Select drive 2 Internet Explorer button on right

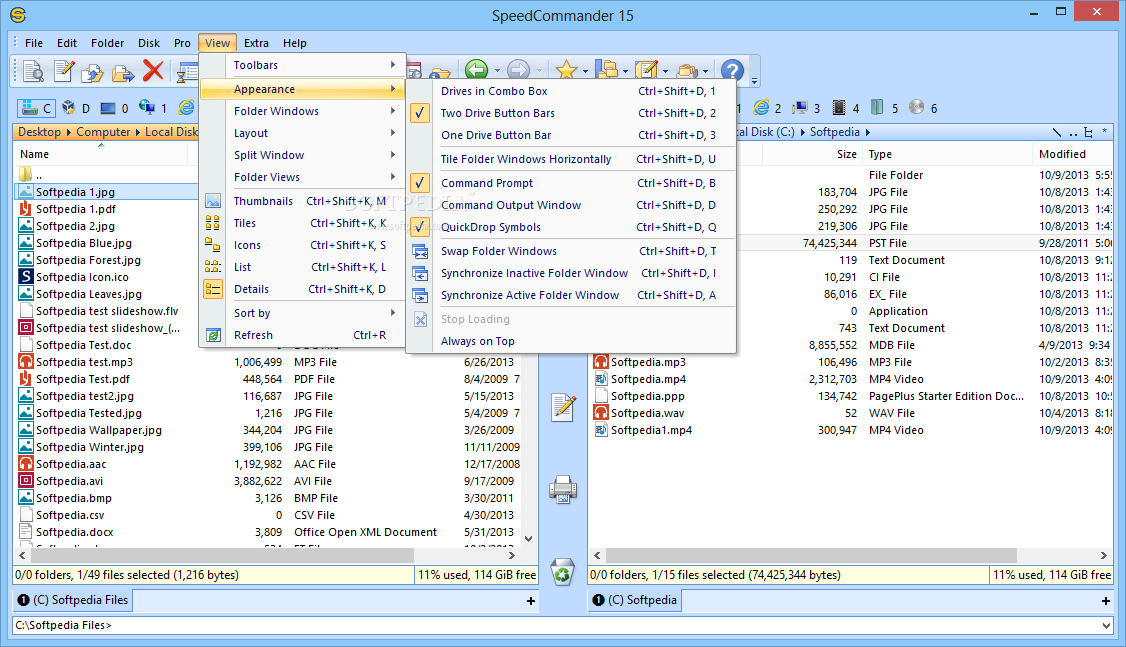point(767,108)
